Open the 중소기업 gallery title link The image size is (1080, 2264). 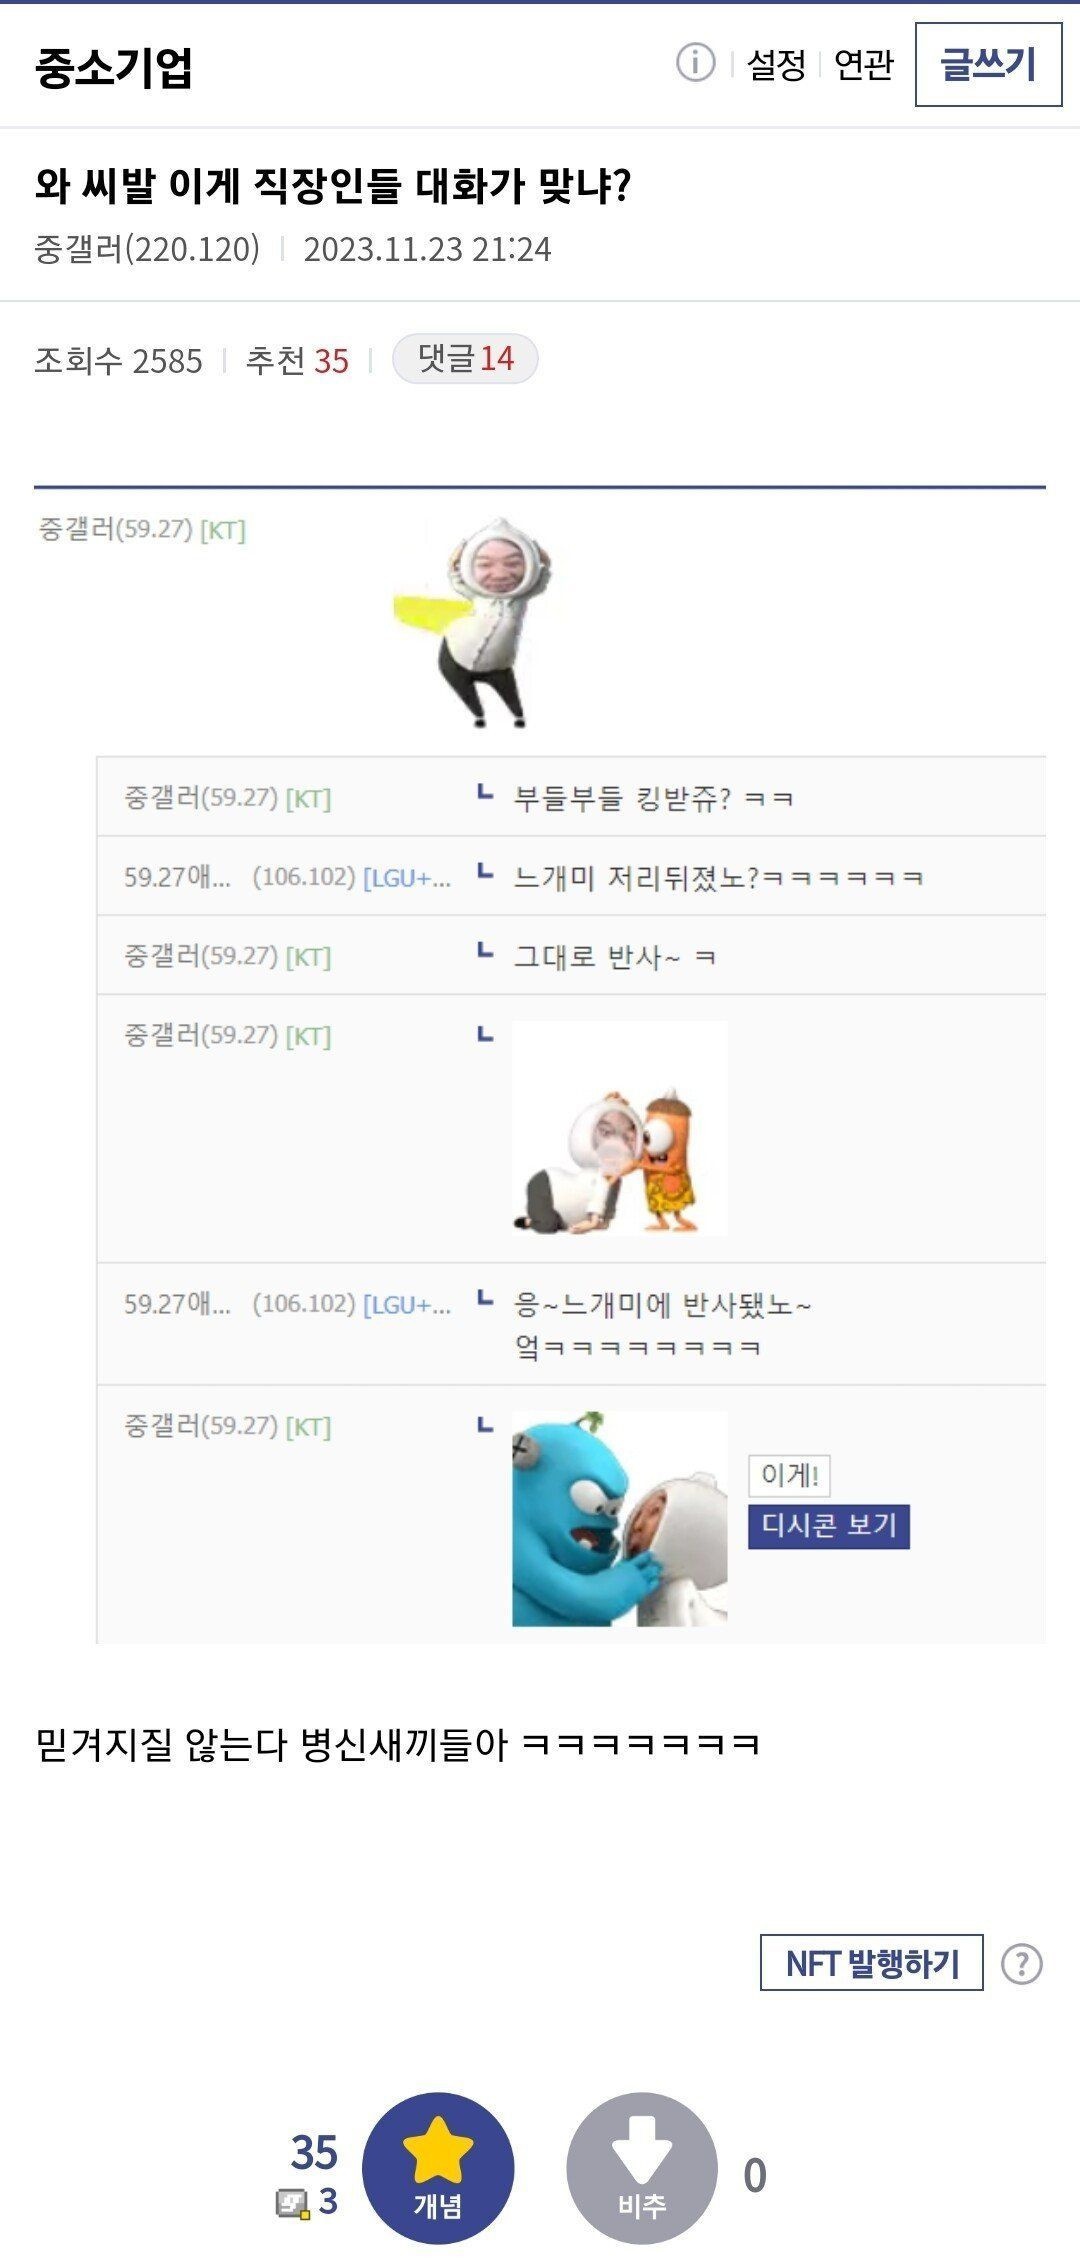pos(113,68)
